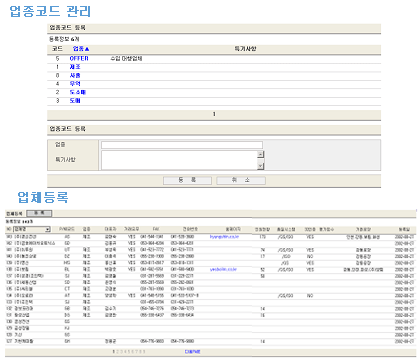The image size is (420, 363).
Task: Click the 업종코드 관리 heading title
Action: pos(50,11)
